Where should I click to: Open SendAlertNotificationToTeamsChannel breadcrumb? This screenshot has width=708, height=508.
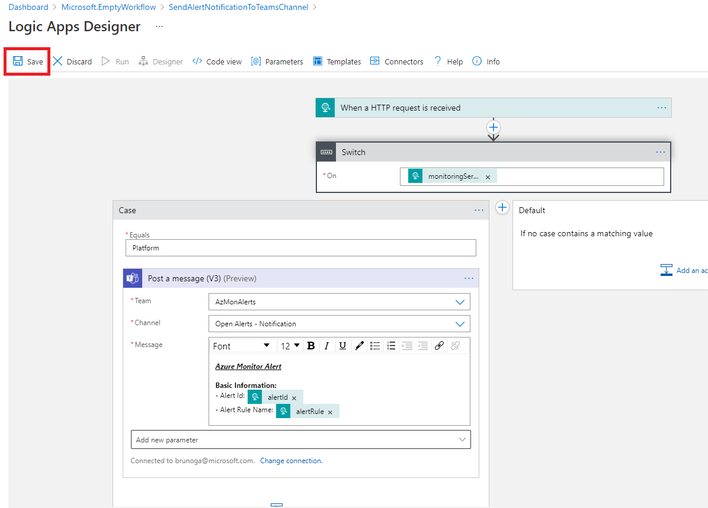238,7
